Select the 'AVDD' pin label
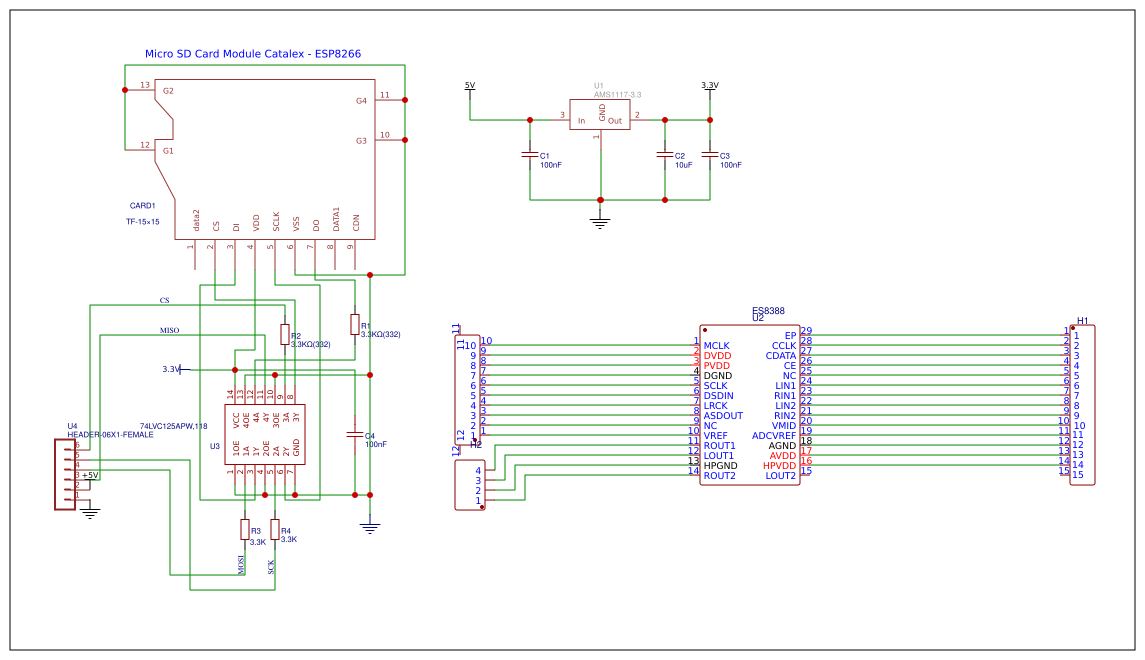This screenshot has width=1145, height=660. (x=783, y=456)
